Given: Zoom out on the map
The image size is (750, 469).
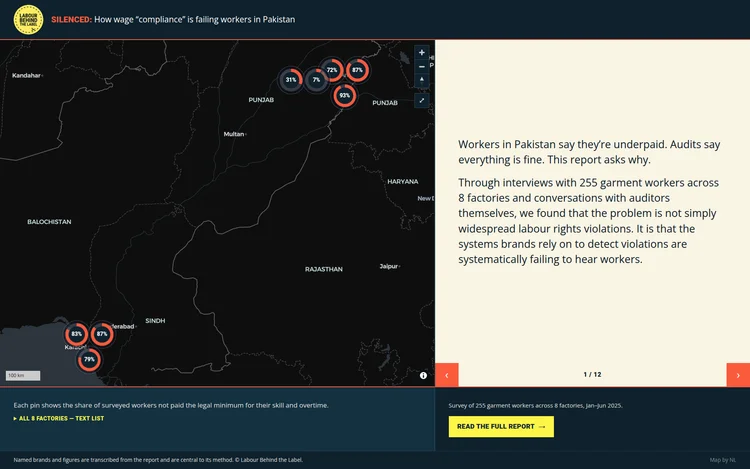Looking at the screenshot, I should click(421, 66).
